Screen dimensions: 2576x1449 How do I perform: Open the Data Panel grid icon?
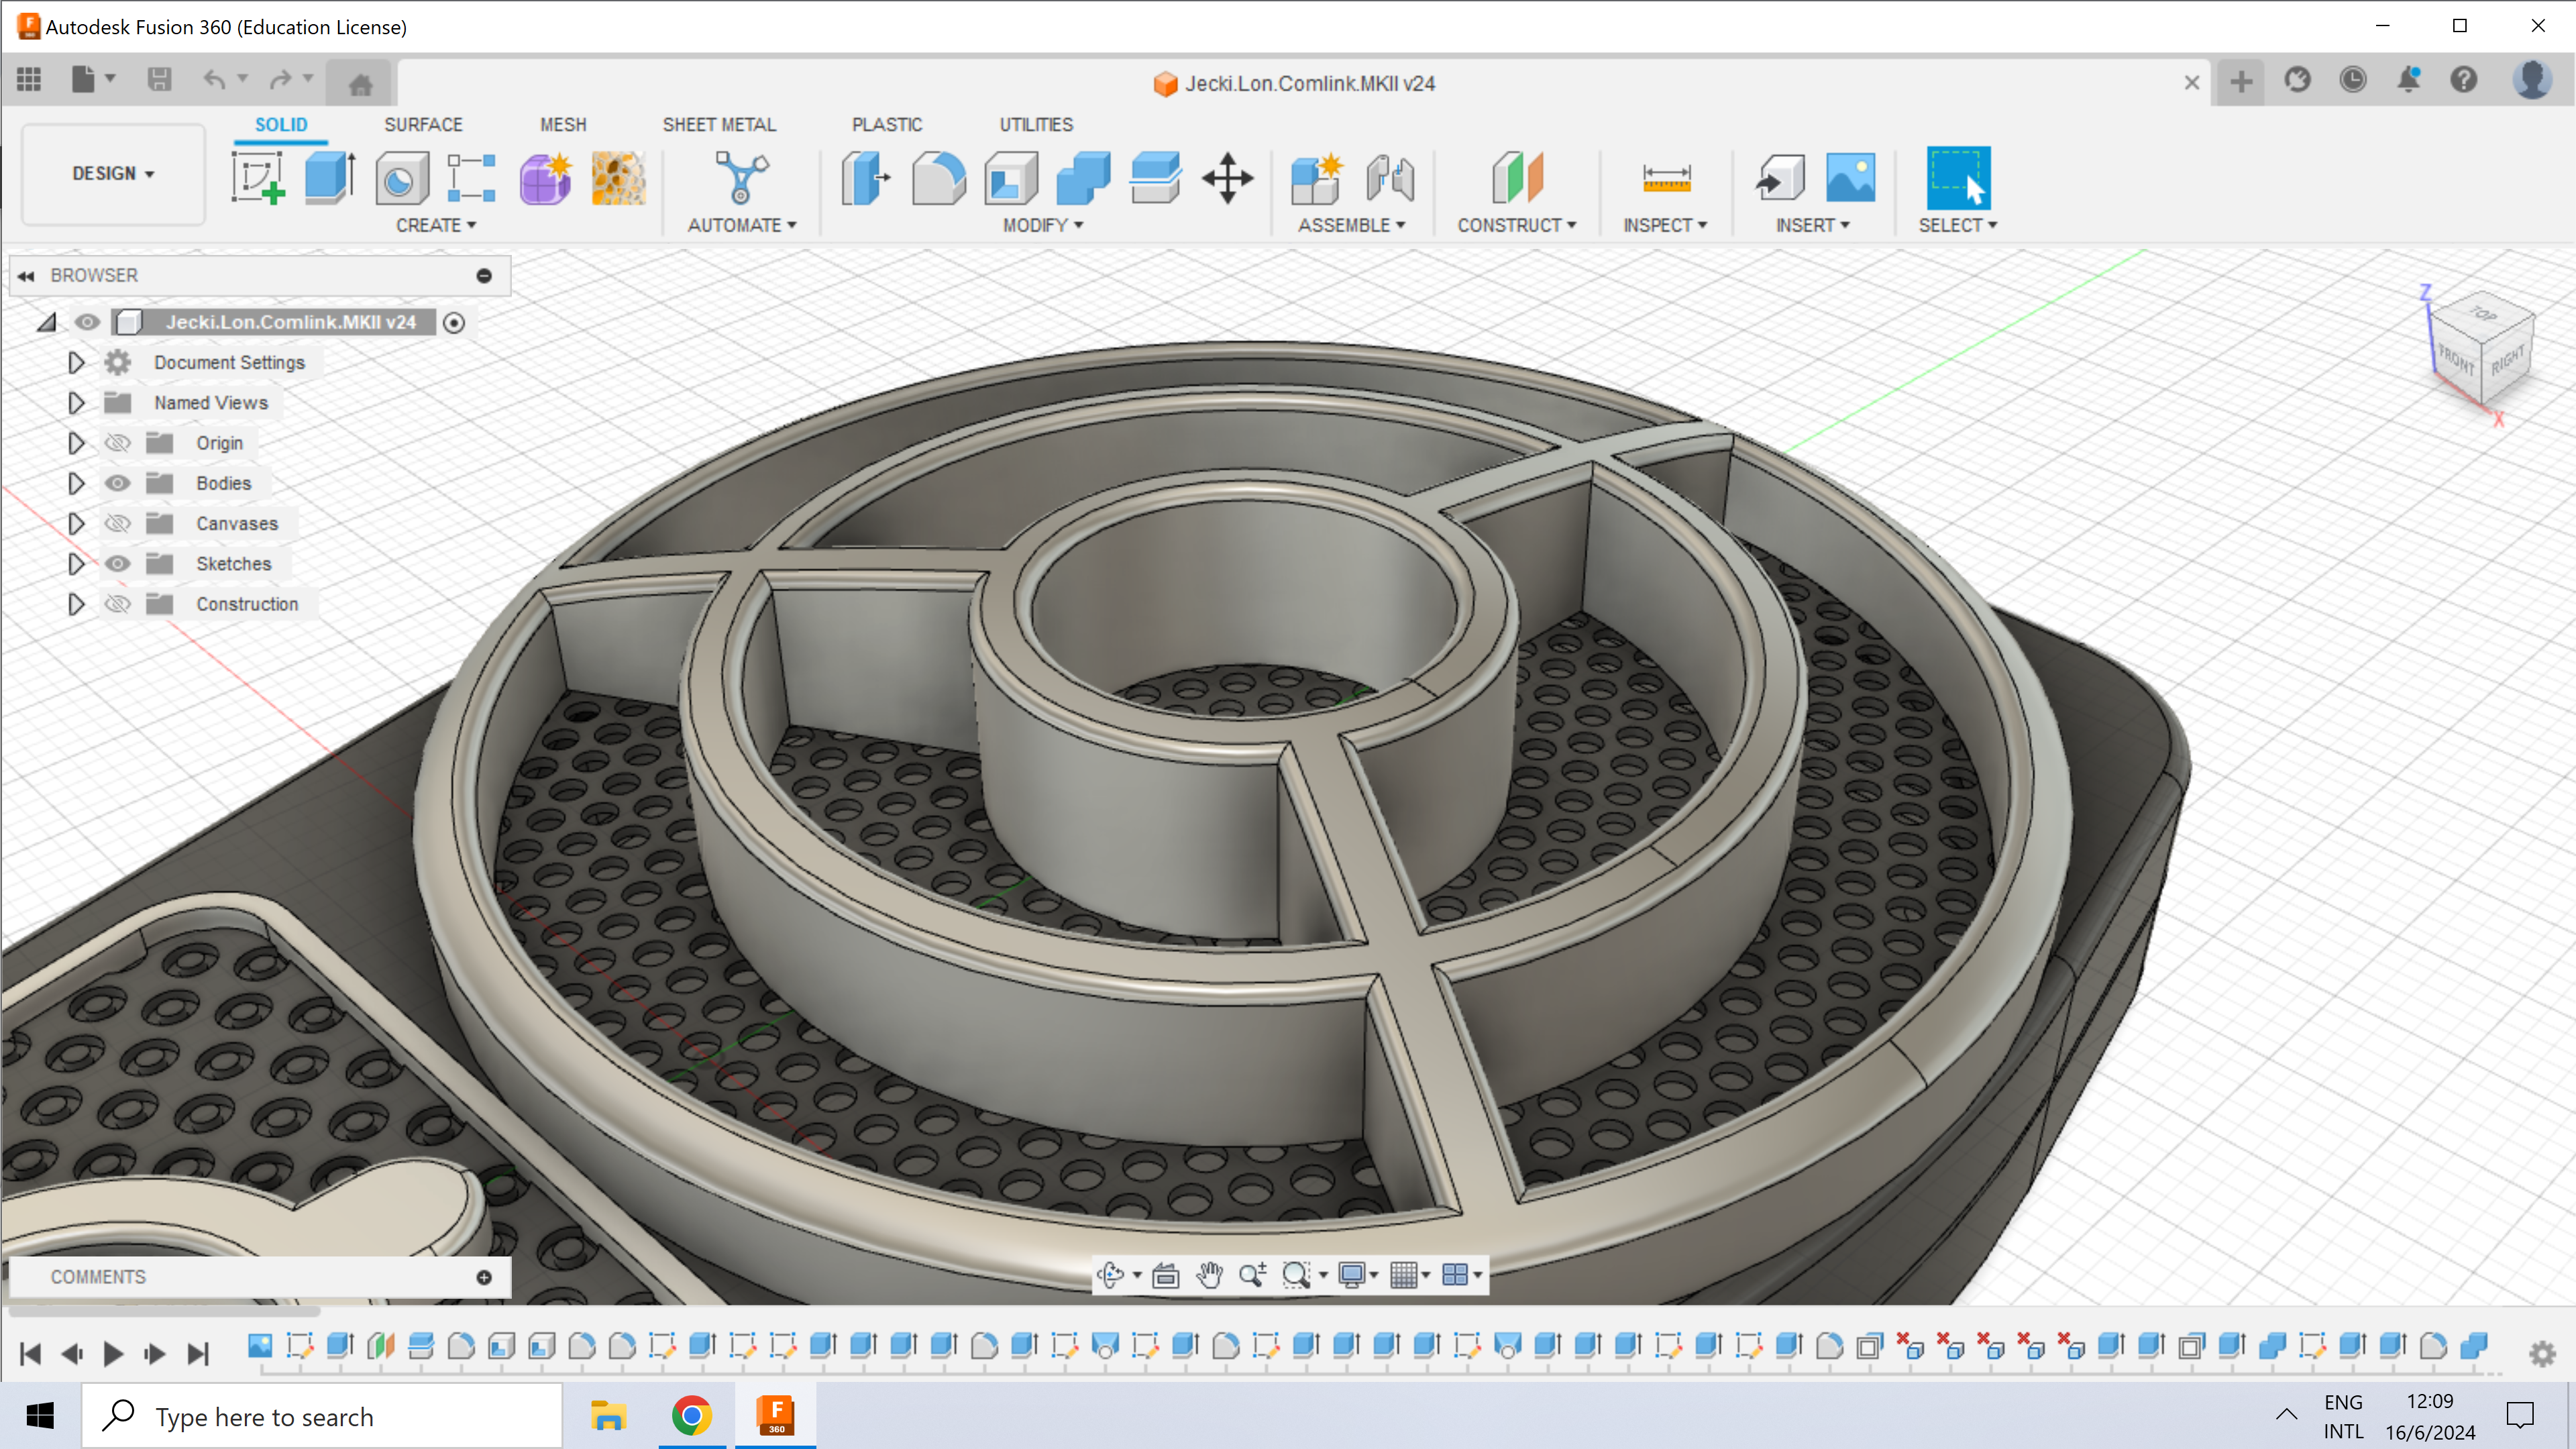pyautogui.click(x=29, y=79)
